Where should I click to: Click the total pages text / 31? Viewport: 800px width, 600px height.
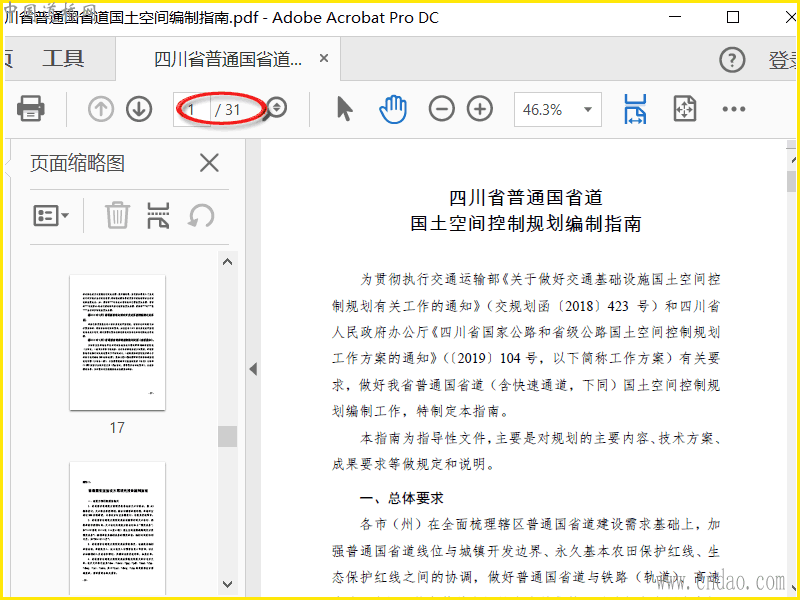point(228,110)
